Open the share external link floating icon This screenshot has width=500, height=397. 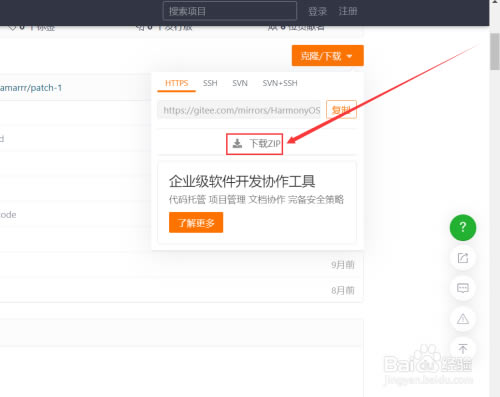(x=463, y=258)
